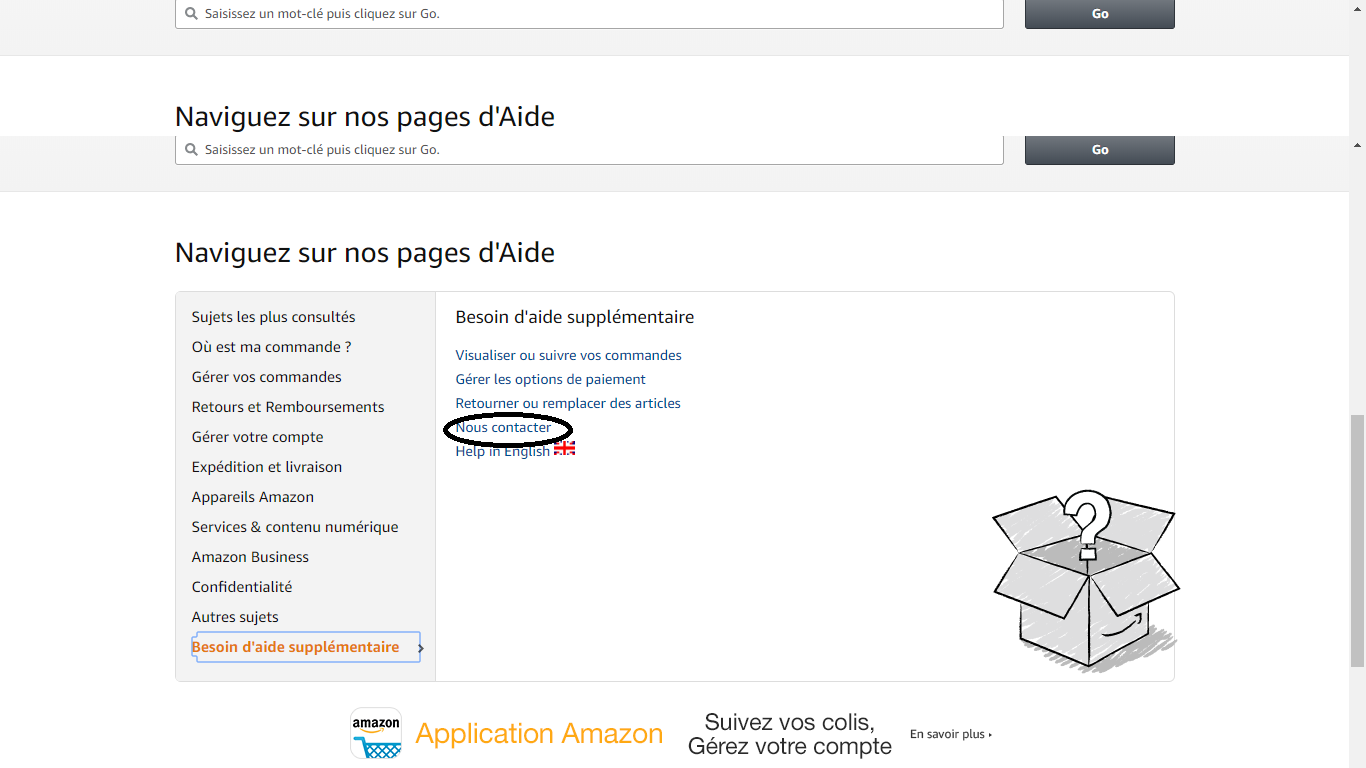1366x768 pixels.
Task: Click En savoir plus link
Action: [950, 734]
